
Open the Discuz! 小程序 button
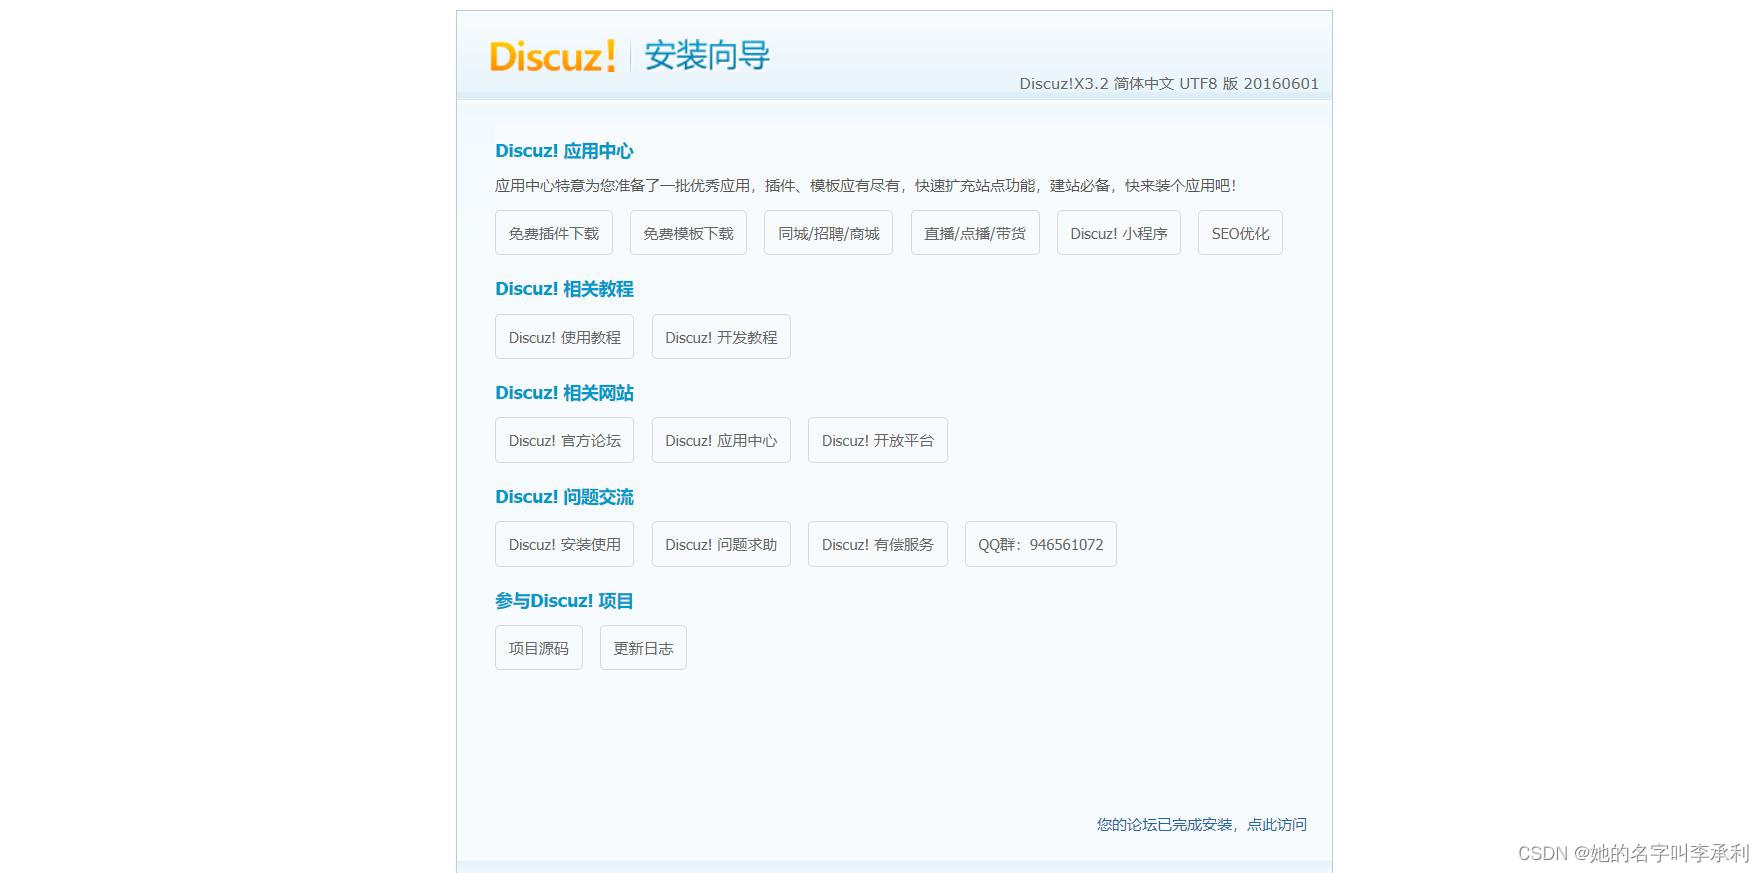1119,233
